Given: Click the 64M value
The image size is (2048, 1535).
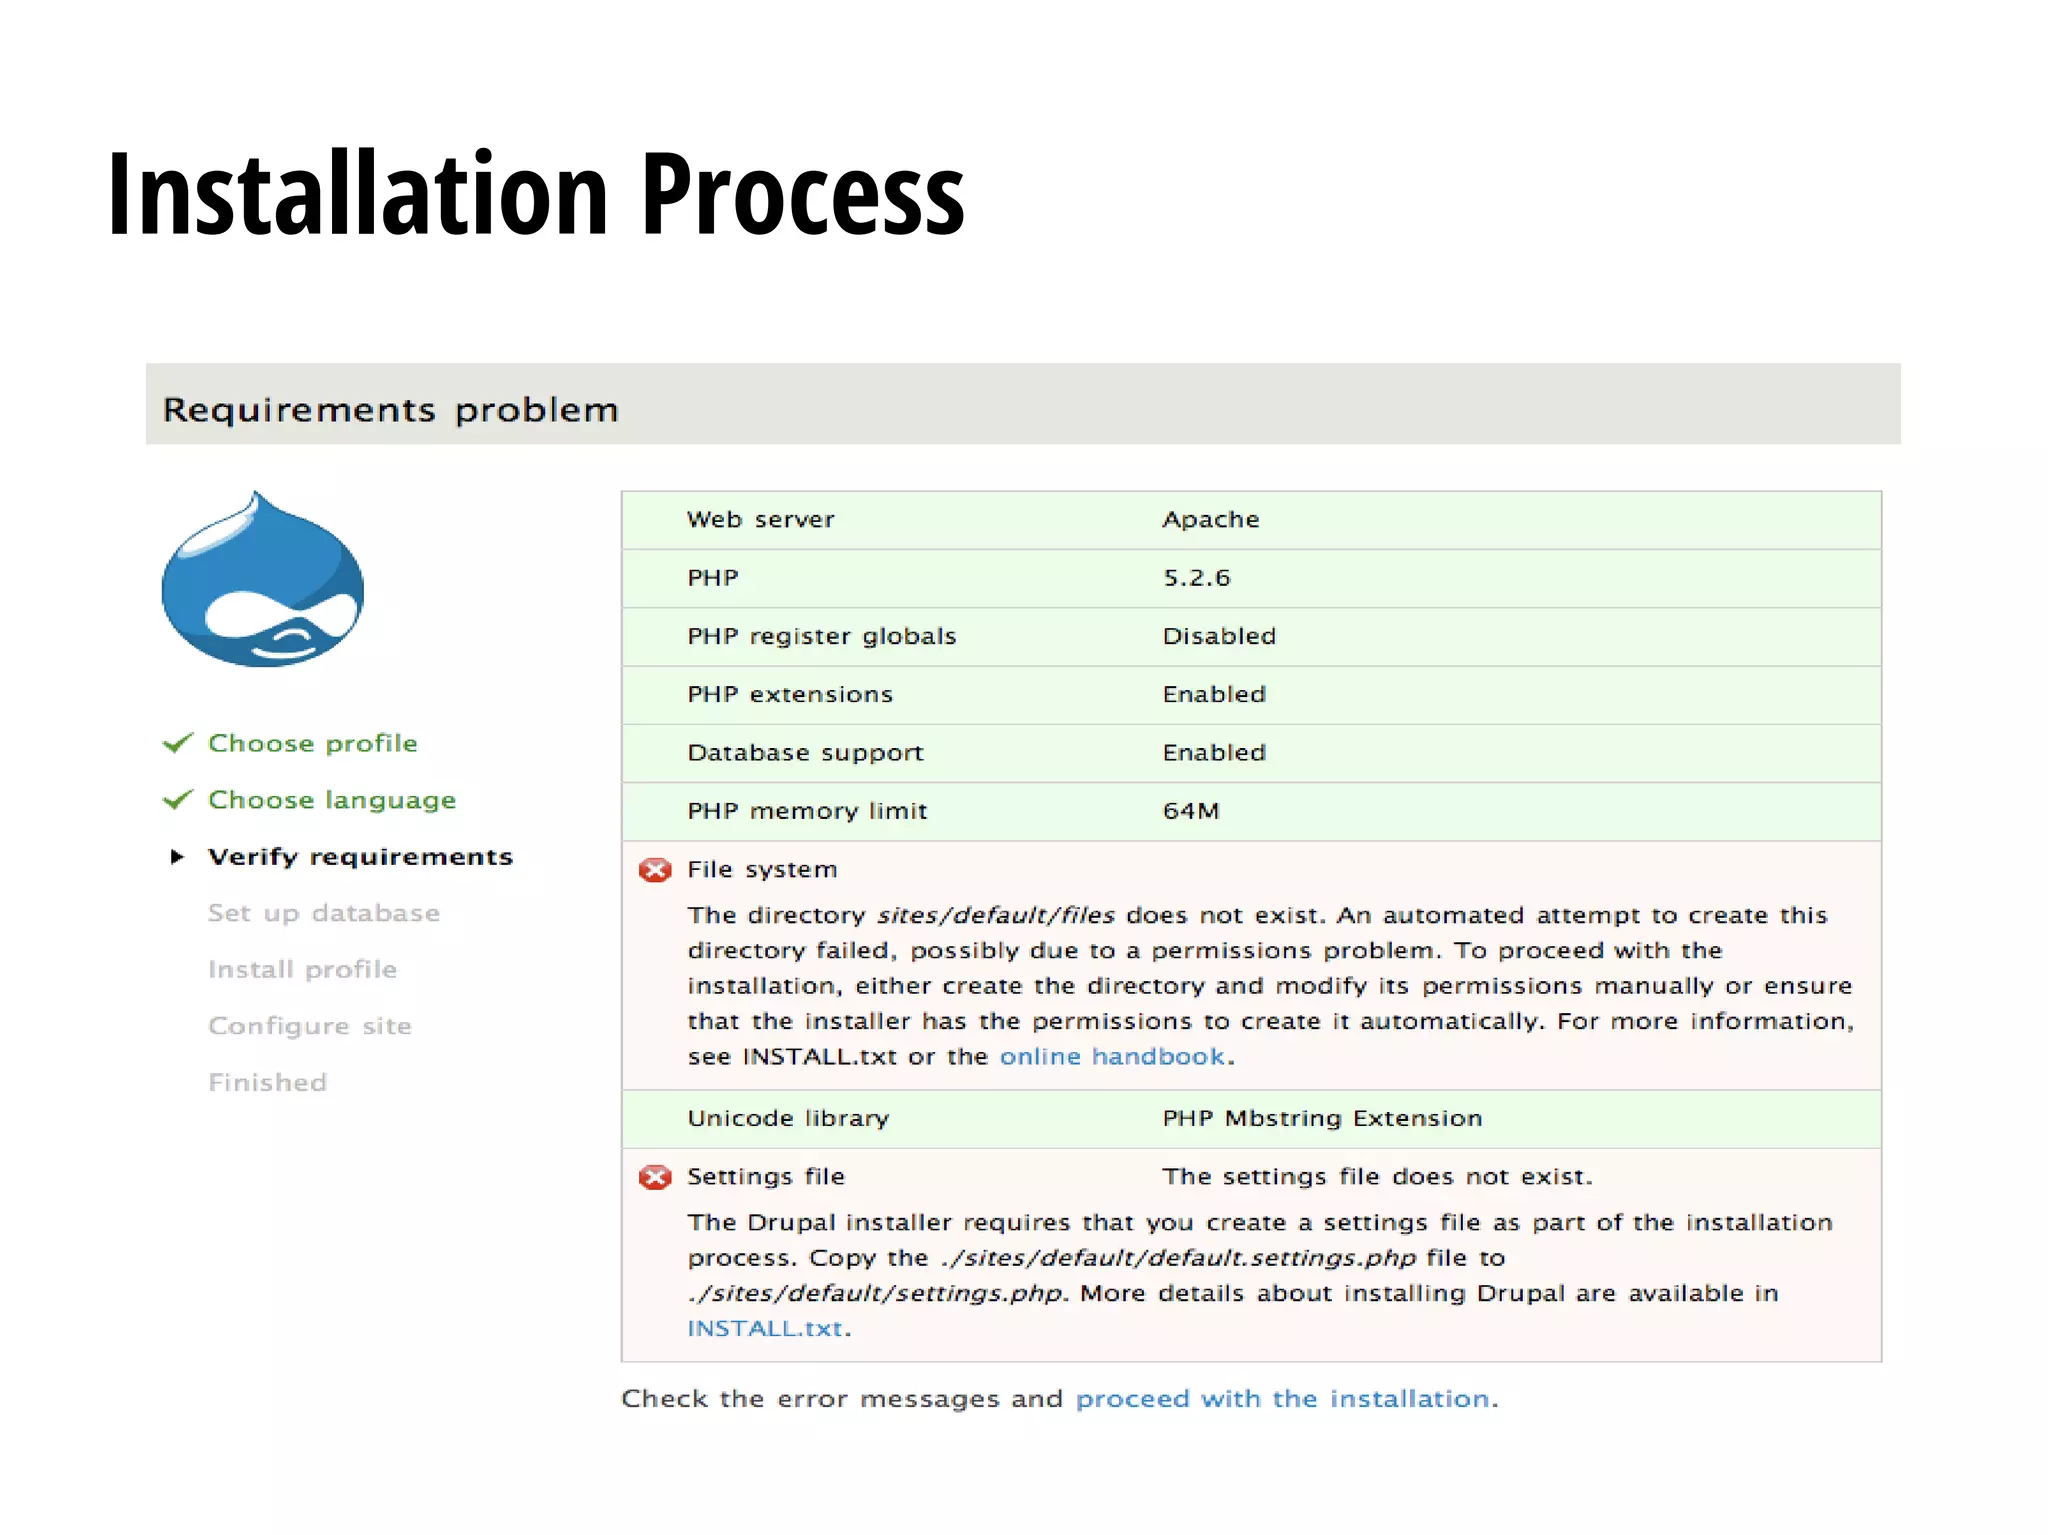Looking at the screenshot, I should (1190, 811).
